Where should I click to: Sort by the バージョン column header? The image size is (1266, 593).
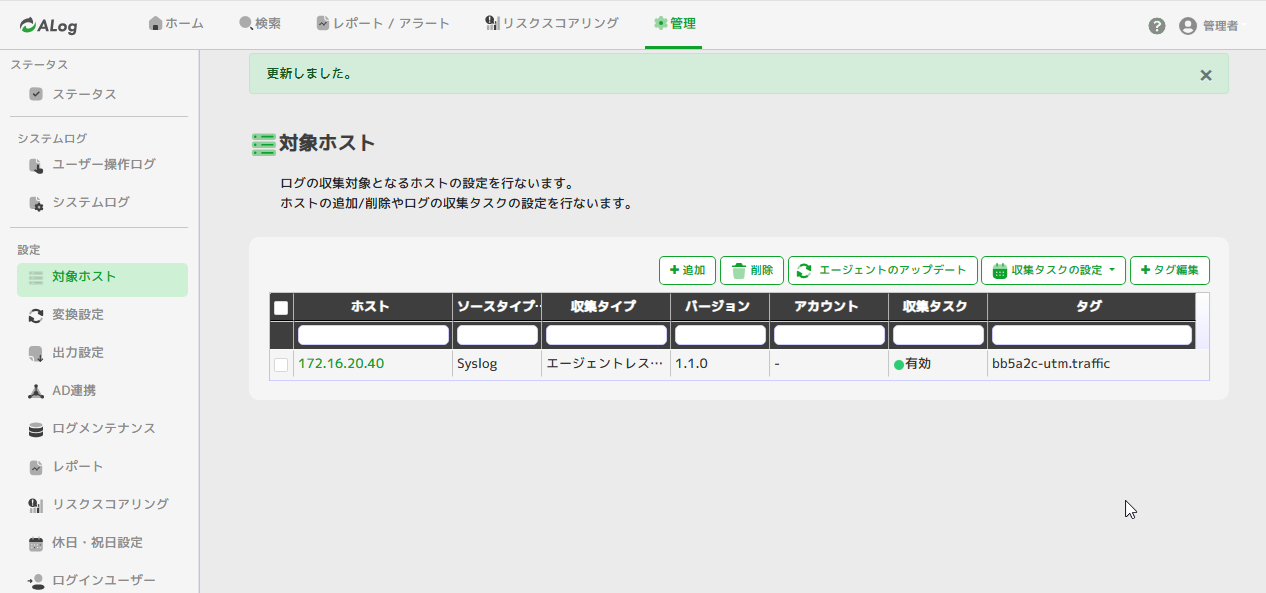[x=719, y=307]
